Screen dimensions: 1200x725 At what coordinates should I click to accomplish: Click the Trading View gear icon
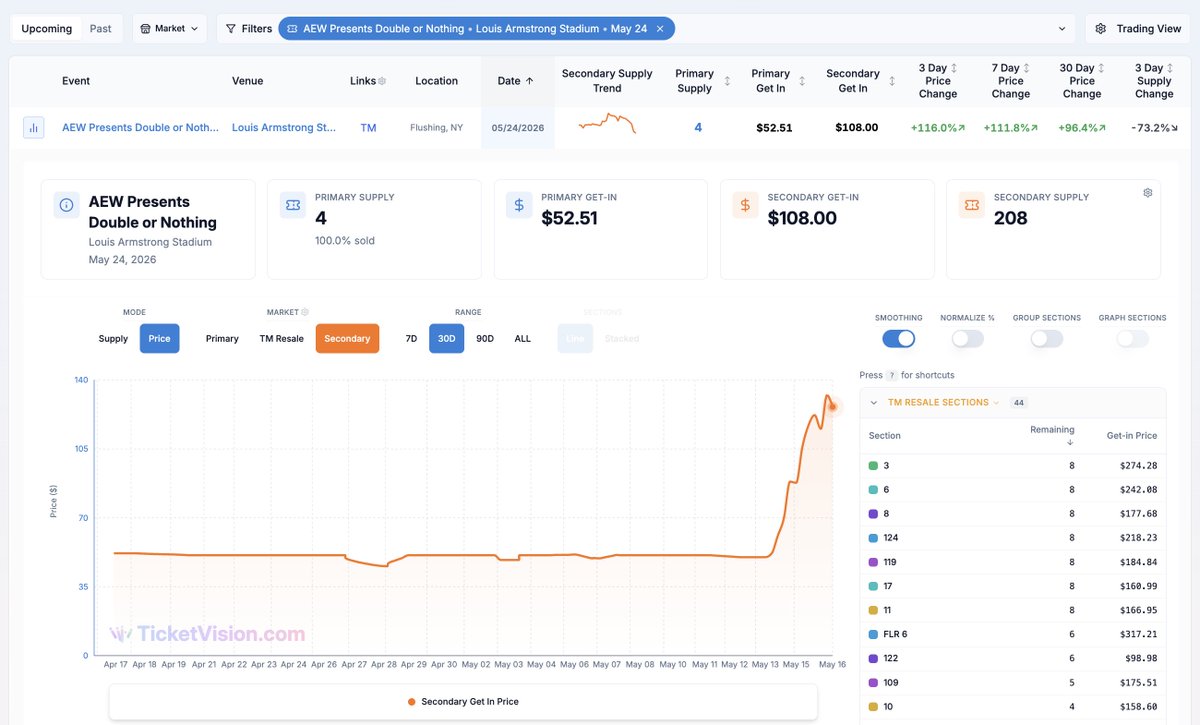coord(1101,29)
